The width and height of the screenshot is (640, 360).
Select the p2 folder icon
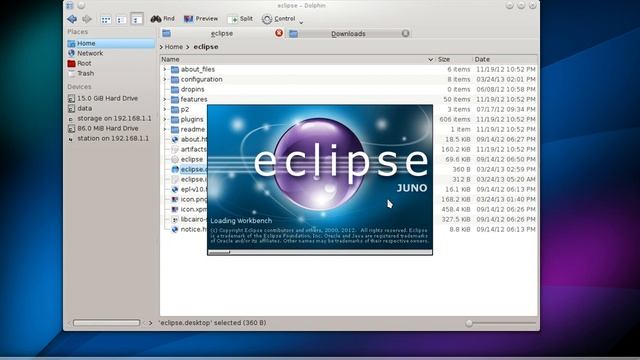(x=175, y=109)
